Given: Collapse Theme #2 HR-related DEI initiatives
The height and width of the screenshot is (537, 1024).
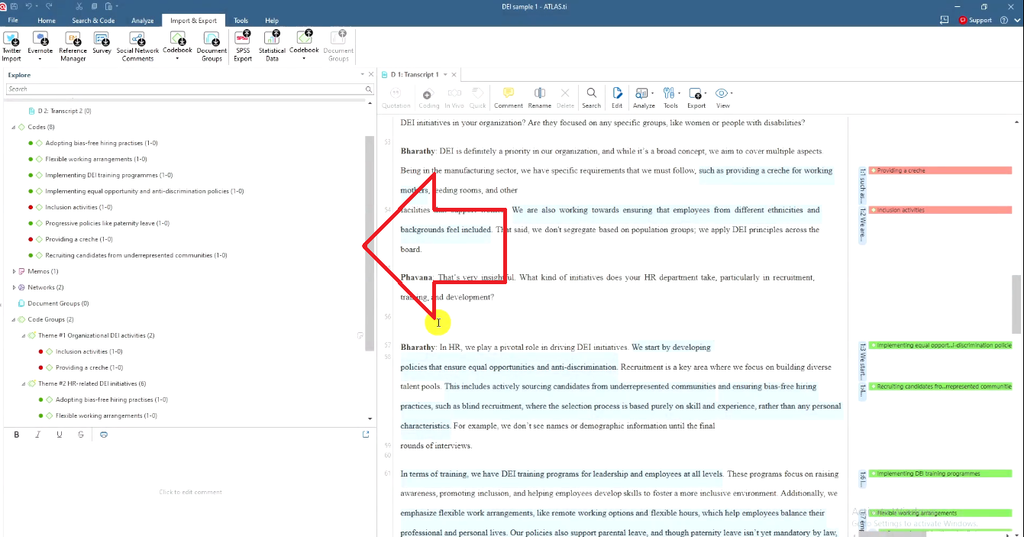Looking at the screenshot, I should [x=24, y=384].
